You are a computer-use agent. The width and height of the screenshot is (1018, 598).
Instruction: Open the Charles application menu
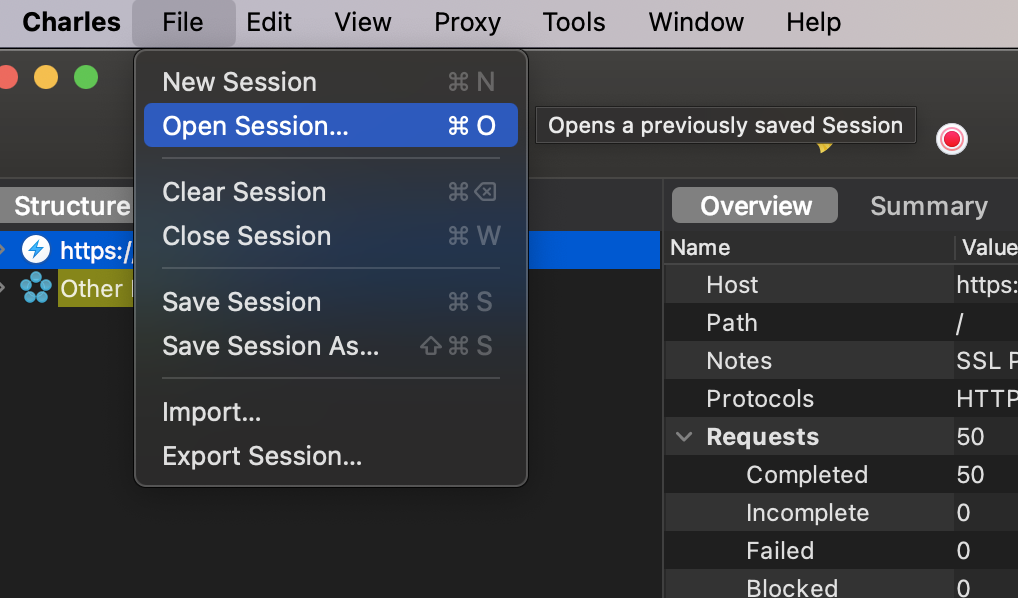[x=71, y=22]
